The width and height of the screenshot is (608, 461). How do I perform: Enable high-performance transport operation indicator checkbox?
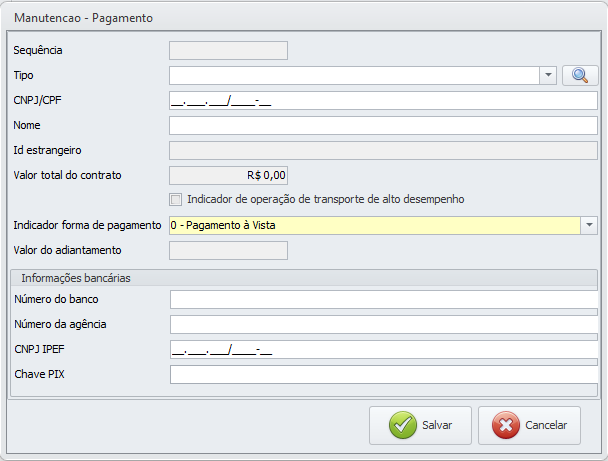[x=177, y=199]
